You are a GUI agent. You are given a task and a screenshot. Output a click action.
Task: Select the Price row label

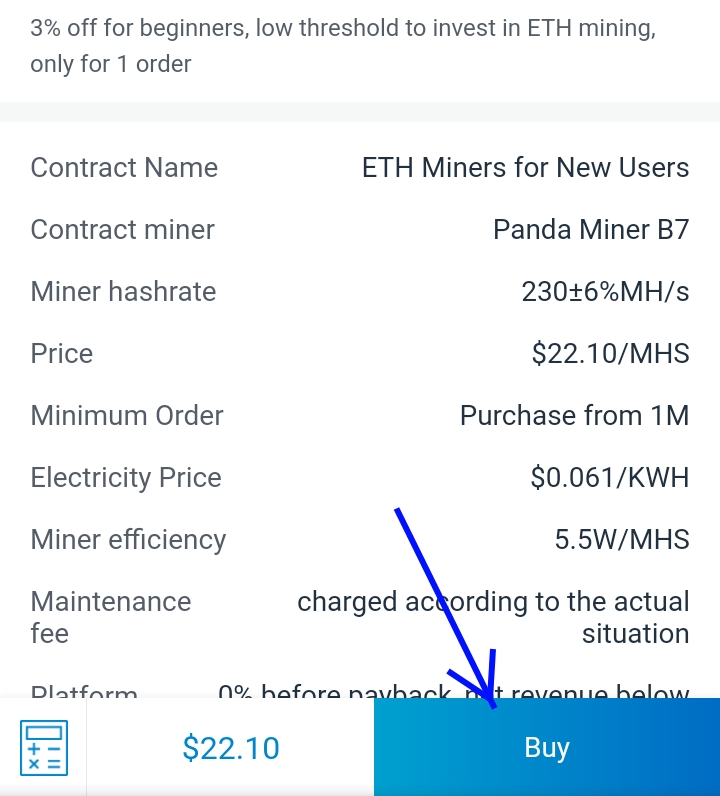coord(61,353)
